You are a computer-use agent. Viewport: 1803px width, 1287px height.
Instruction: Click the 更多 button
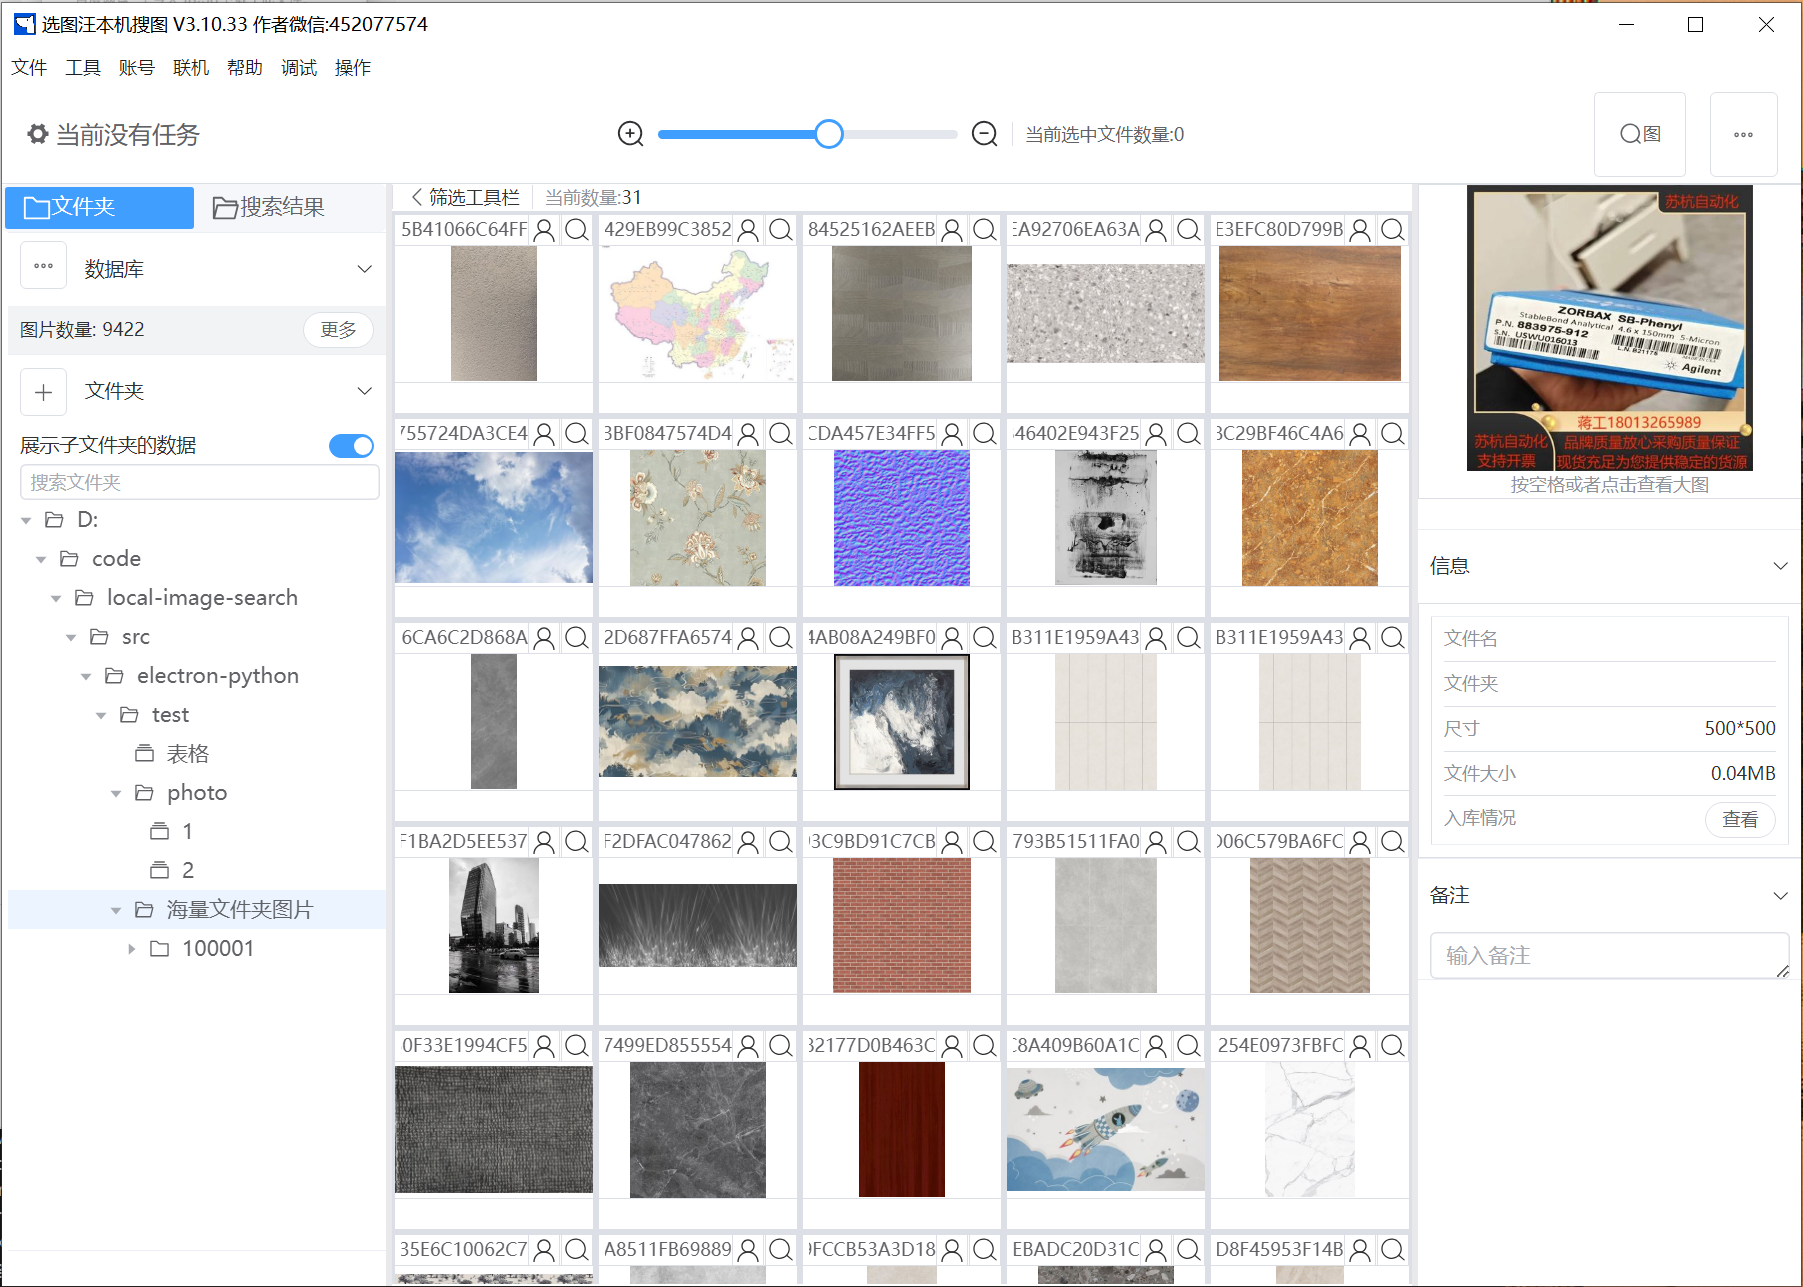[x=338, y=330]
